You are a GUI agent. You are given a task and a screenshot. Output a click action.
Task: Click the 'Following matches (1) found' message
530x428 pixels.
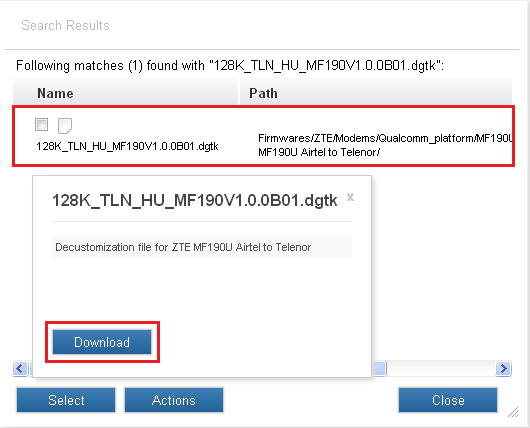pyautogui.click(x=230, y=65)
